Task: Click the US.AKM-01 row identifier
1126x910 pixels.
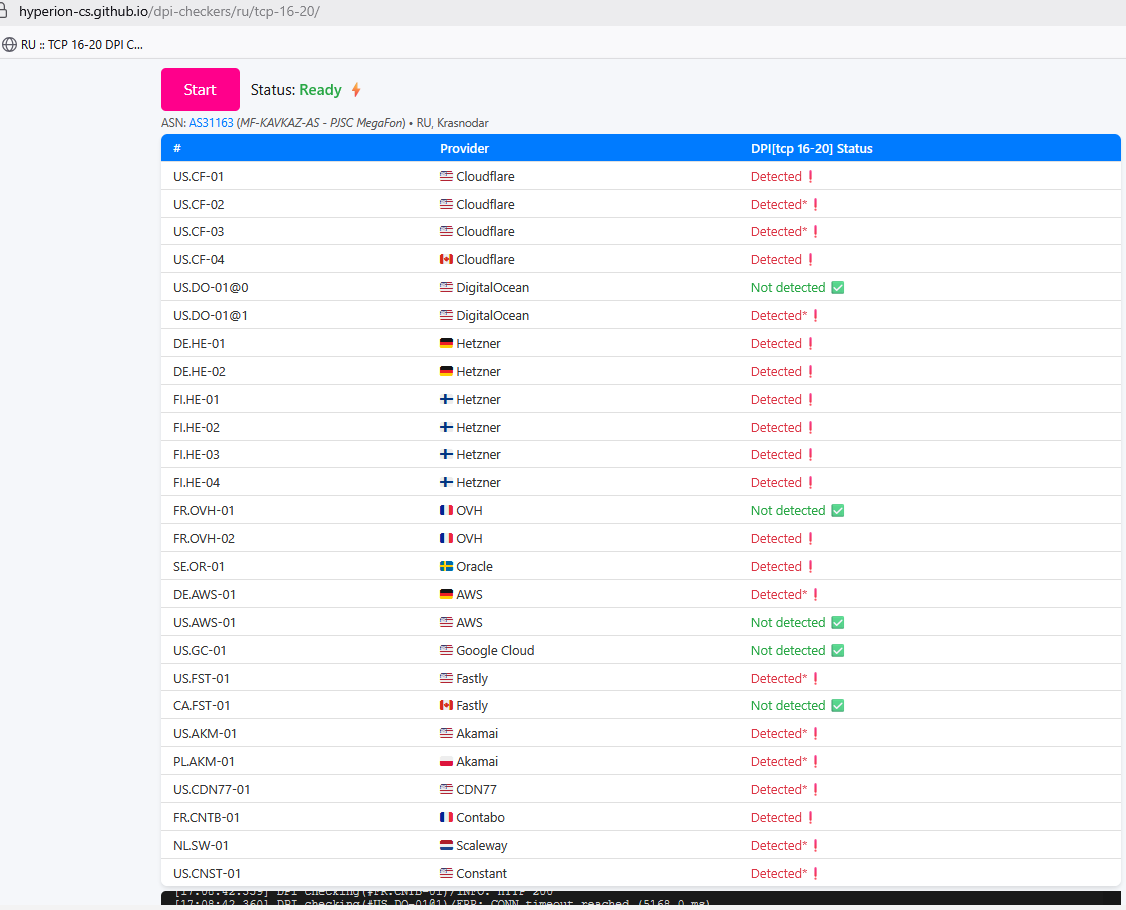Action: [x=205, y=733]
